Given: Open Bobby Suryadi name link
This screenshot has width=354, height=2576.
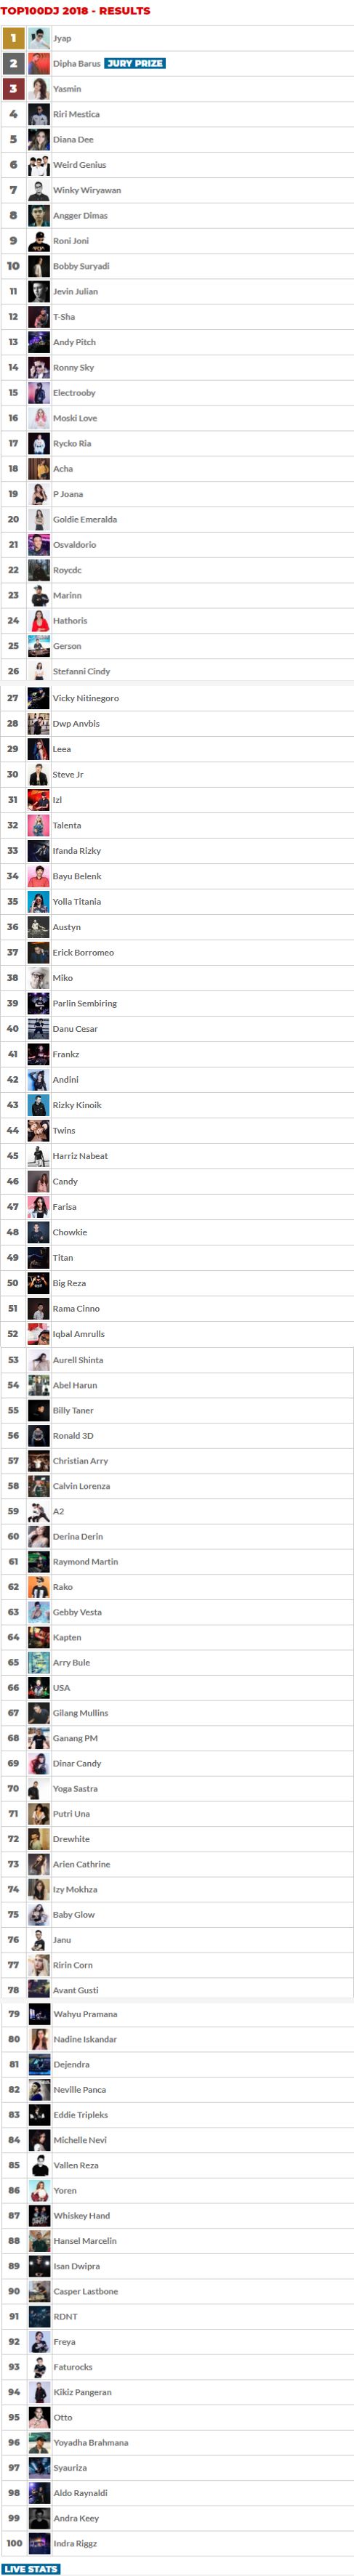Looking at the screenshot, I should click(81, 266).
